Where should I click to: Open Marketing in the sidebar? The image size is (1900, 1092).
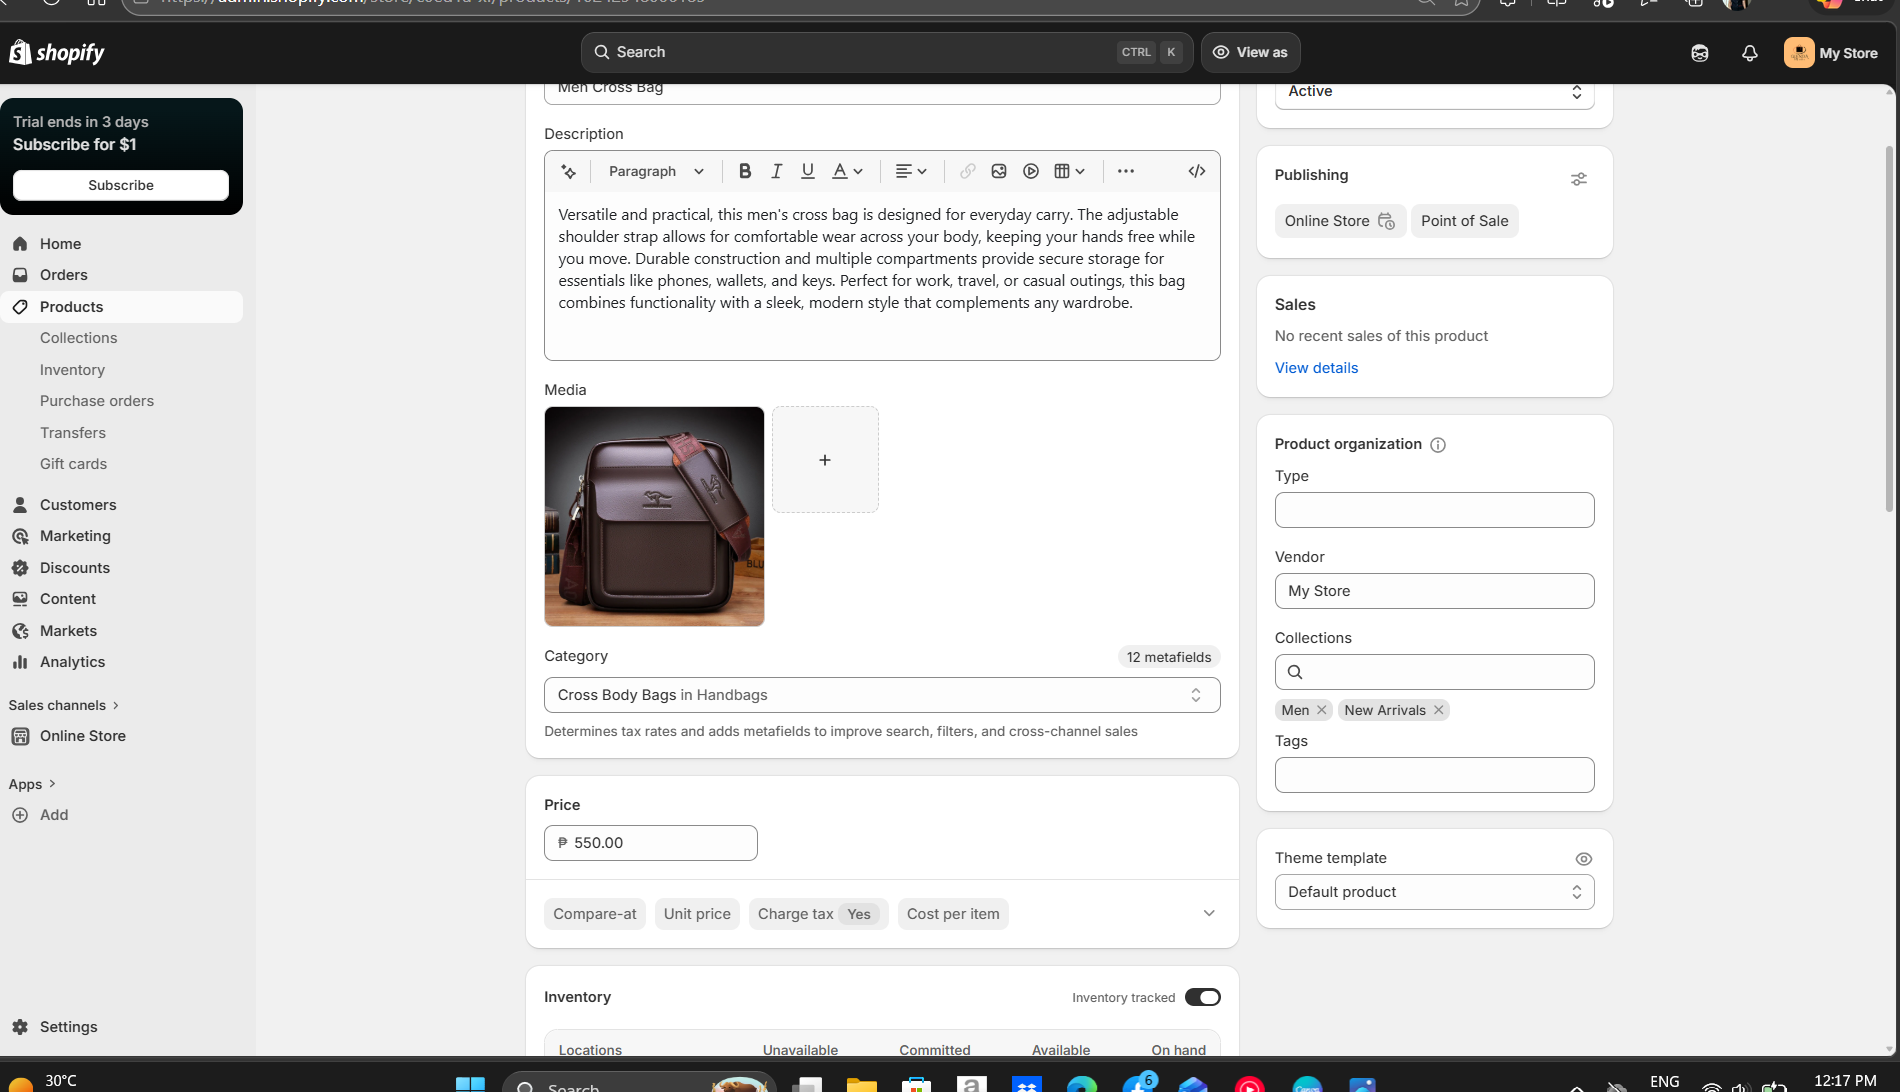[x=122, y=536]
